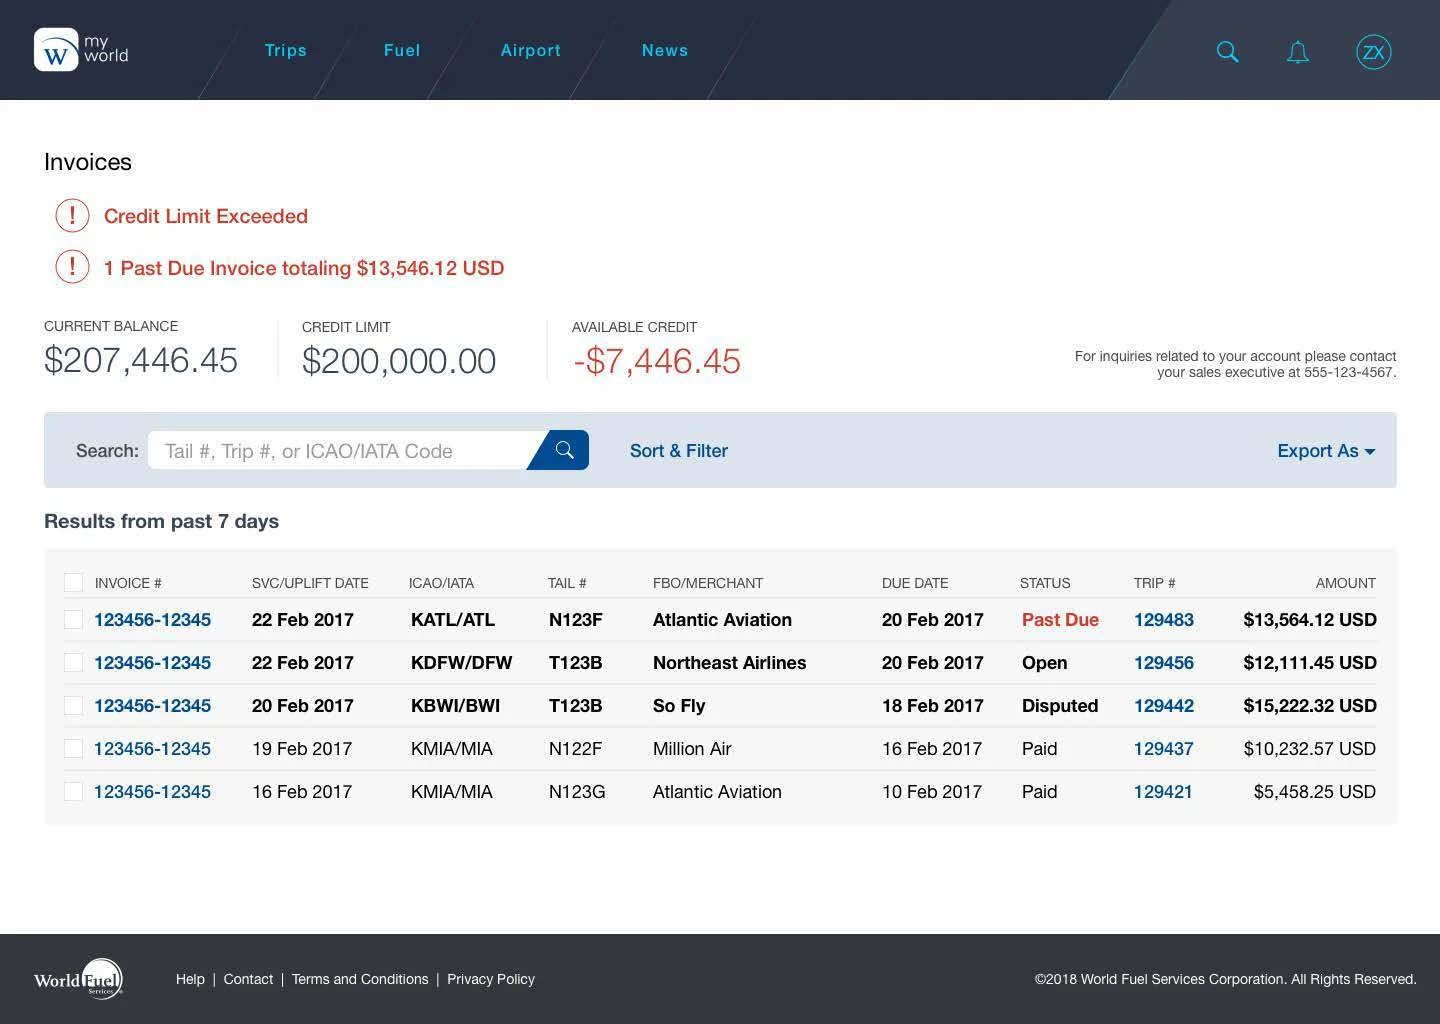Sort by INVOICE # column header
Screen dimensions: 1440x1024
[x=128, y=583]
